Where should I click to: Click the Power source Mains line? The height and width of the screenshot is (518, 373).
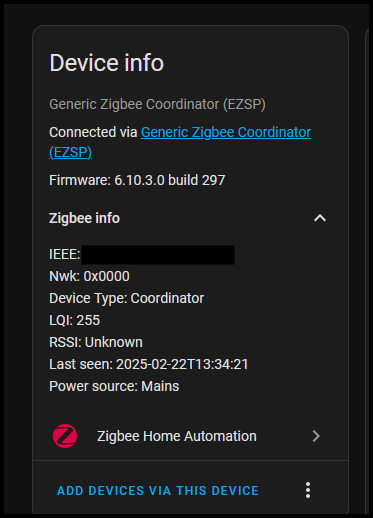(114, 386)
